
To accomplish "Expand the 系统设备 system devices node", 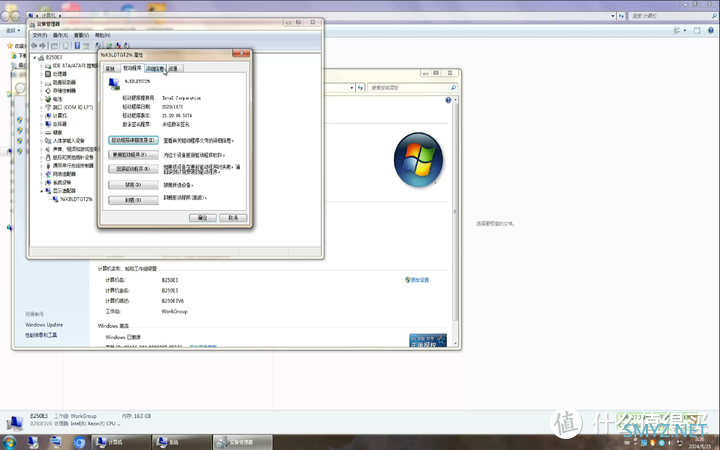I will pyautogui.click(x=41, y=182).
